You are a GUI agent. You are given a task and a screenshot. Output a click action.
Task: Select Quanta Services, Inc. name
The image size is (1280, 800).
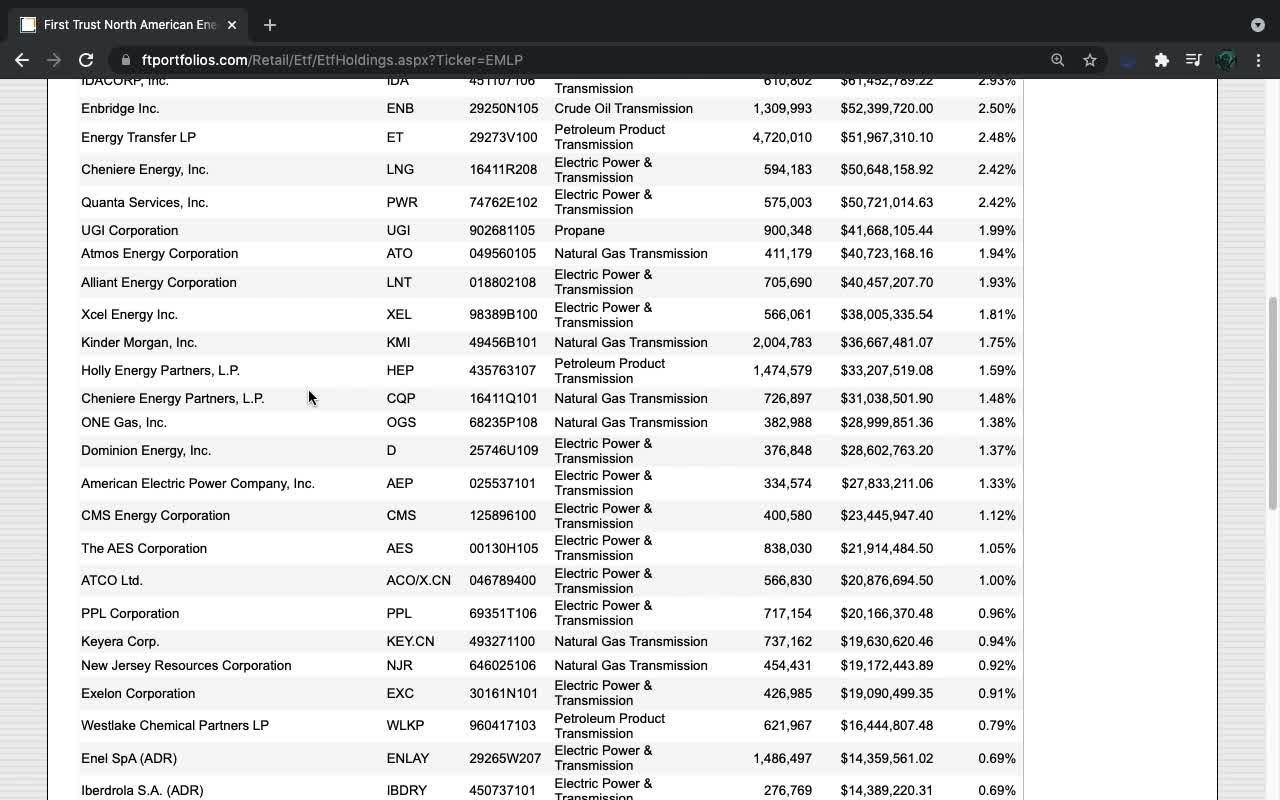click(145, 202)
